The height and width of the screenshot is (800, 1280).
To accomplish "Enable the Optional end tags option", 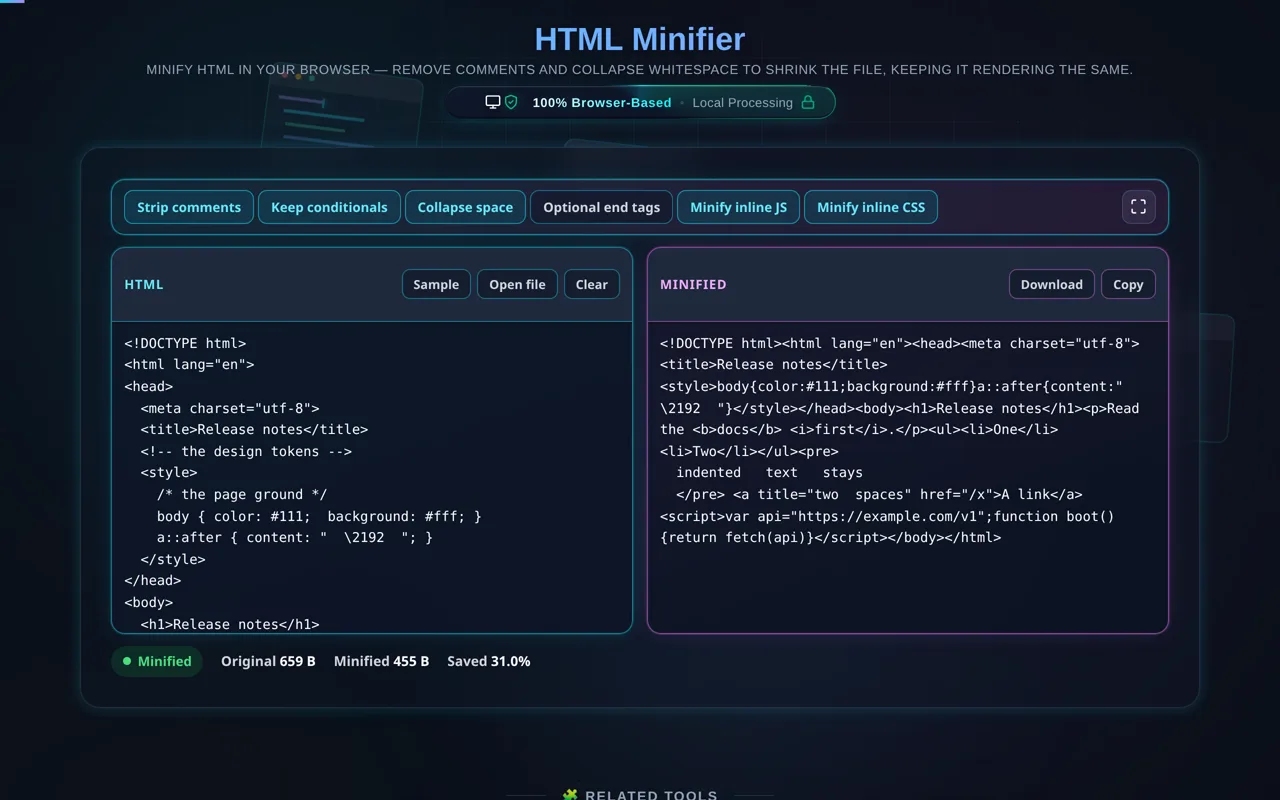I will click(x=601, y=207).
